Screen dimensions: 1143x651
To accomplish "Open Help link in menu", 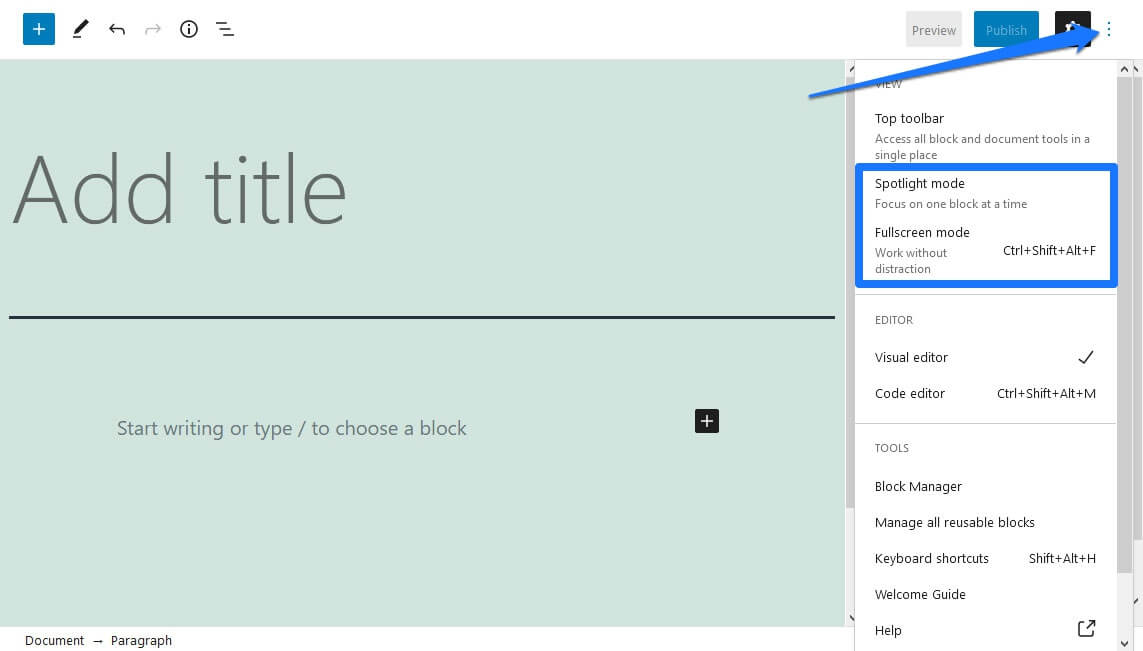I will click(x=985, y=630).
